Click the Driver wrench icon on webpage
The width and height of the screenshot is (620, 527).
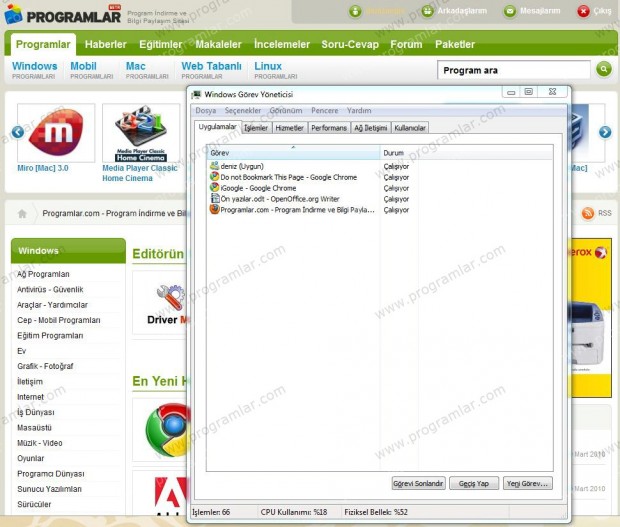point(170,298)
